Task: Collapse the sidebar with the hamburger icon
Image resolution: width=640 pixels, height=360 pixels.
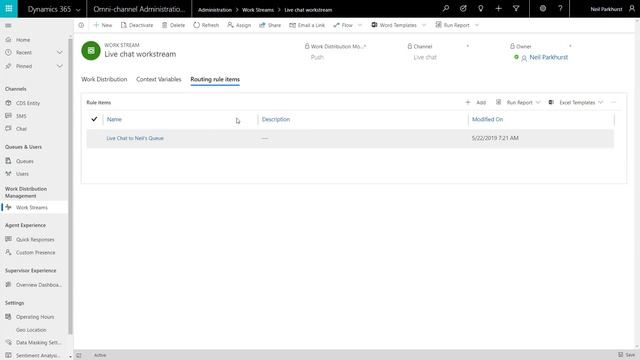Action: tap(8, 26)
